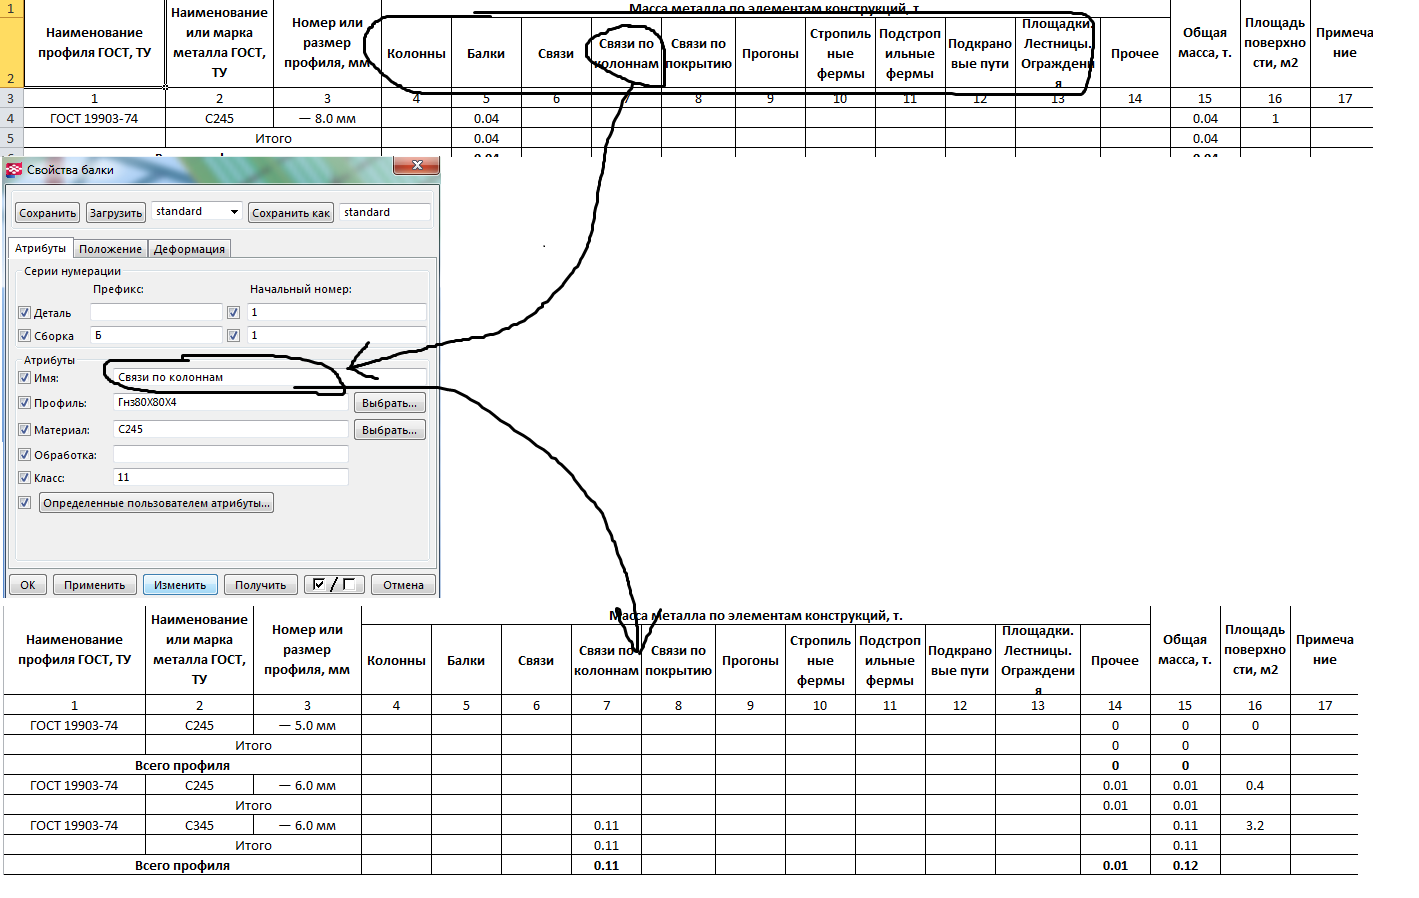Open the standard preset dropdown

[198, 212]
